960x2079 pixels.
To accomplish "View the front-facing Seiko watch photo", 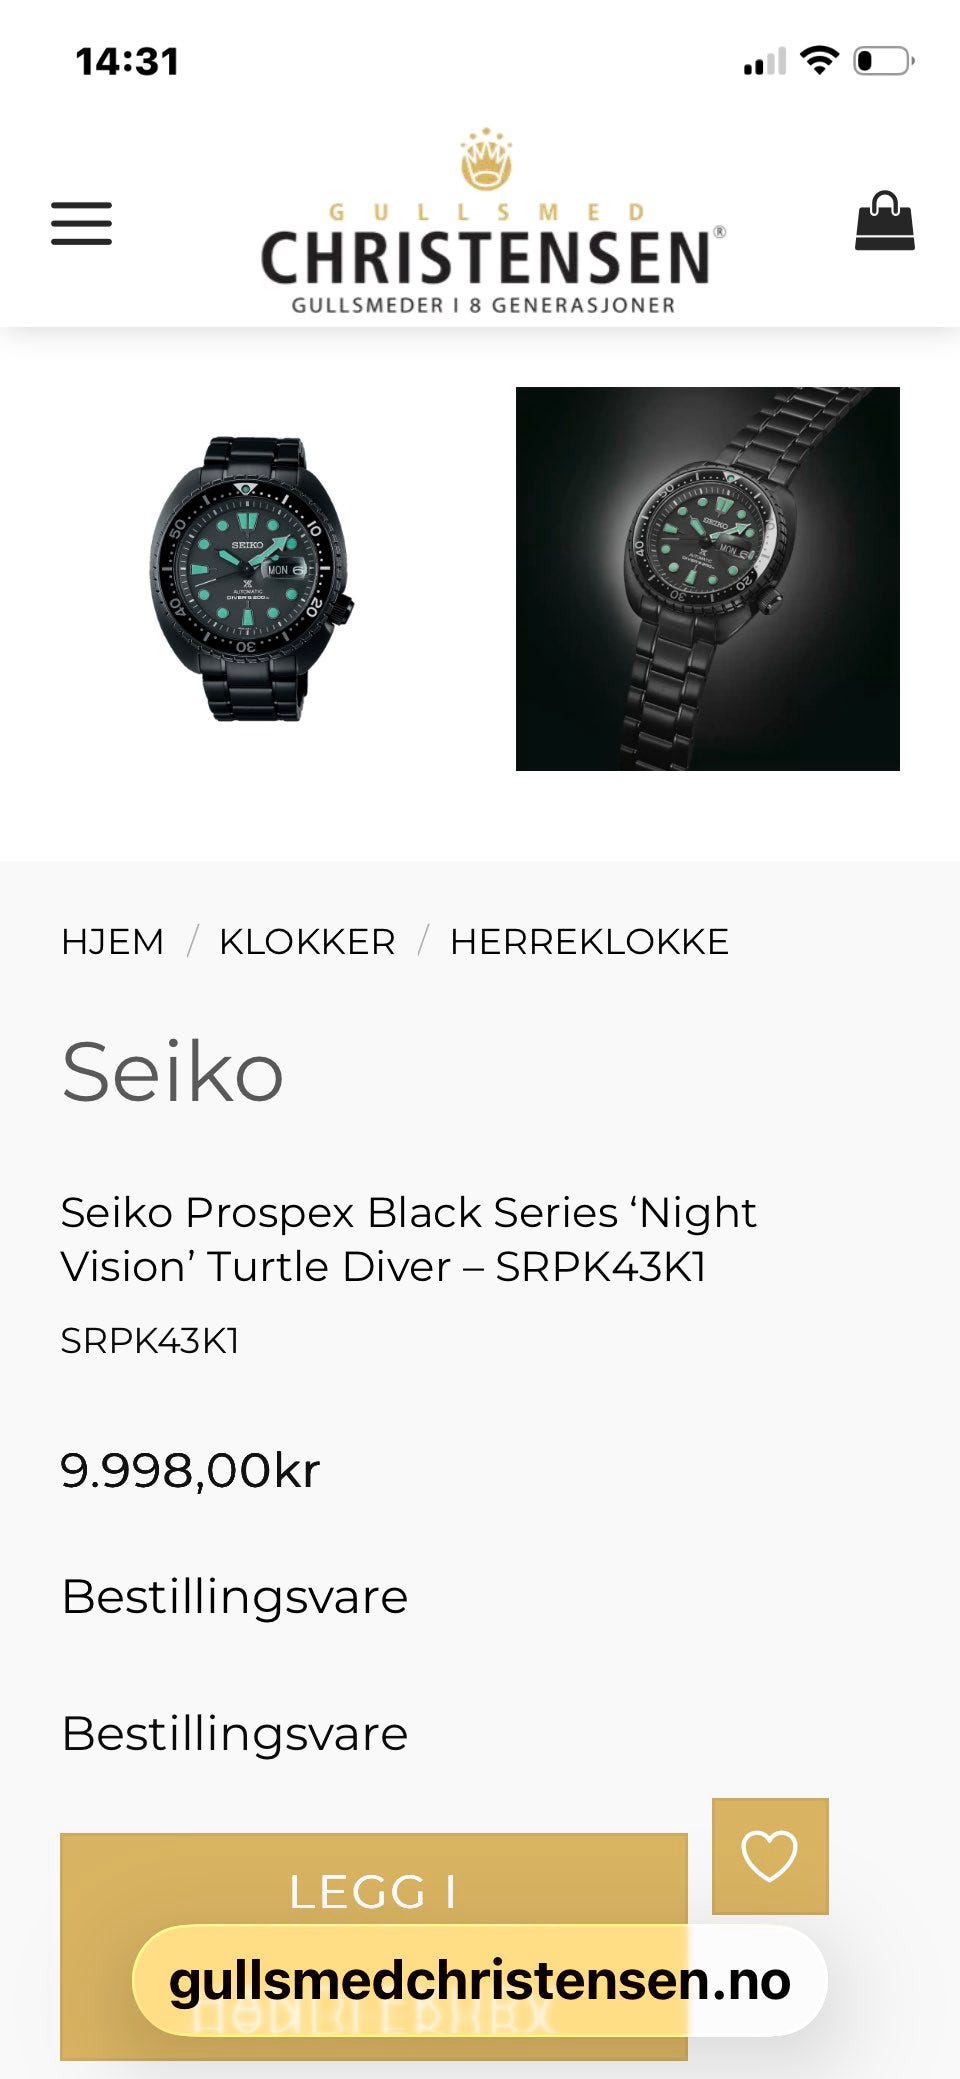I will tap(250, 579).
